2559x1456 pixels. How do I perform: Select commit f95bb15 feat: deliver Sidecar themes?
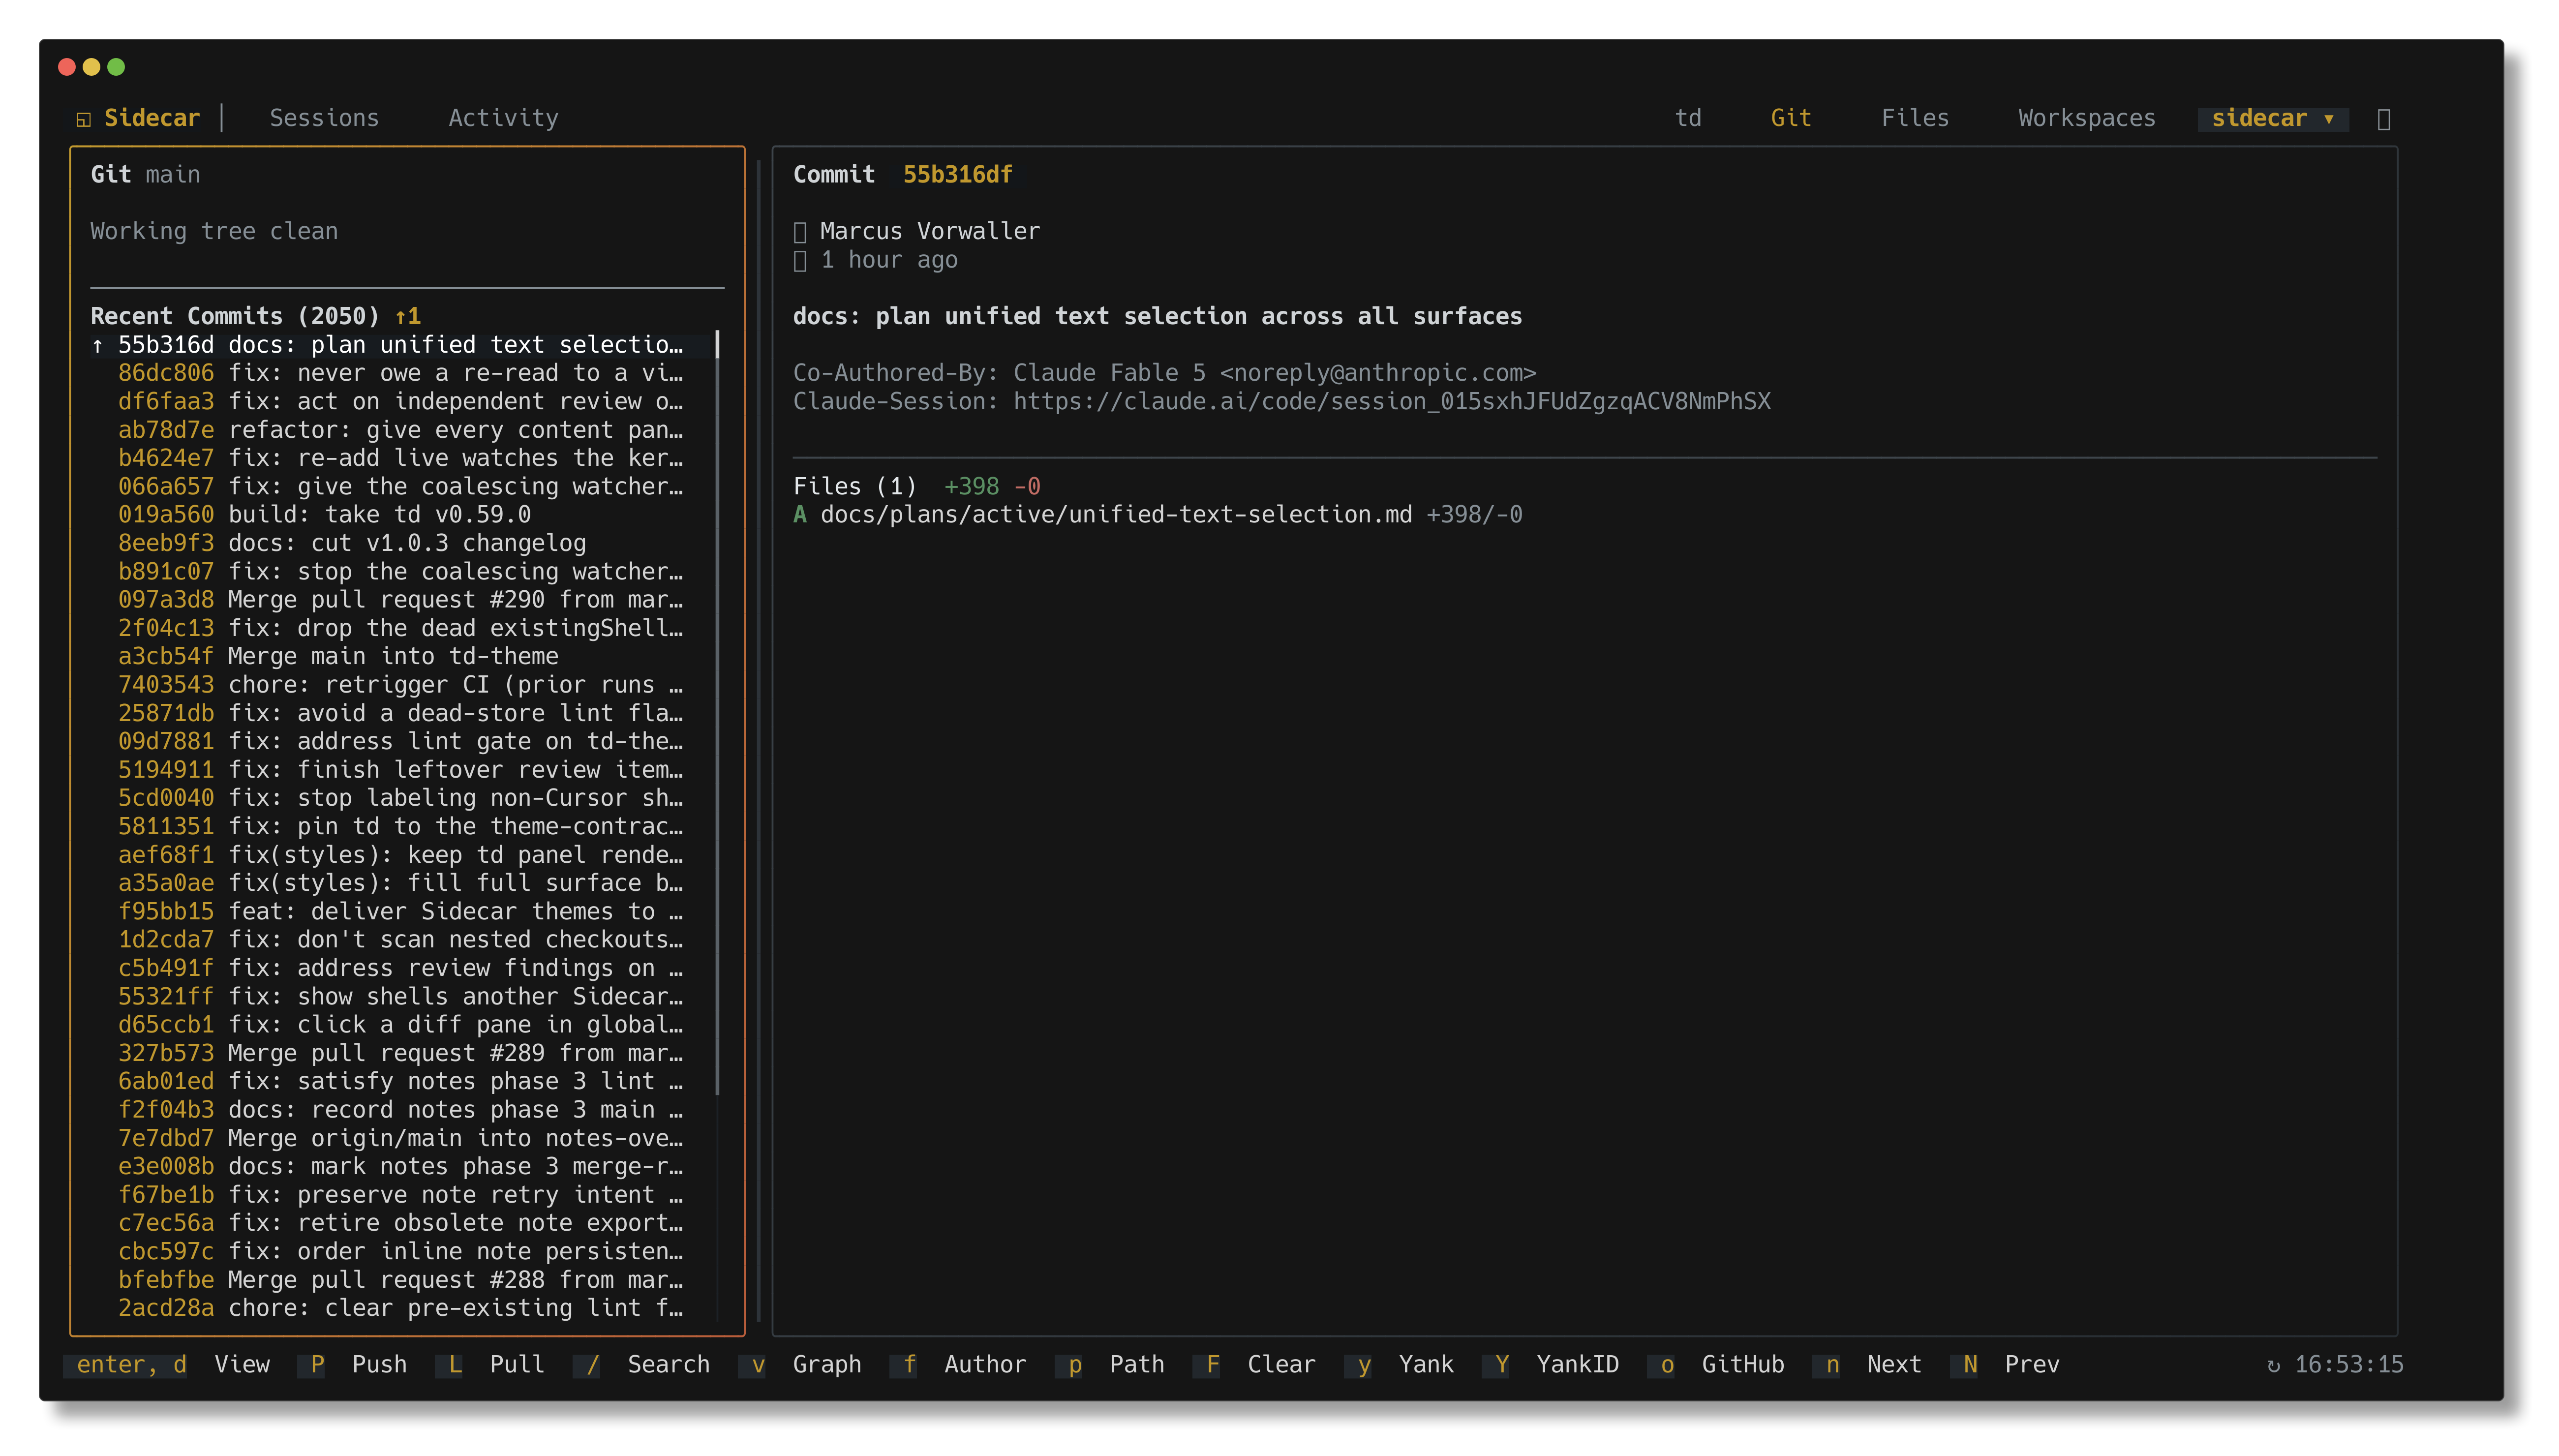tap(400, 911)
